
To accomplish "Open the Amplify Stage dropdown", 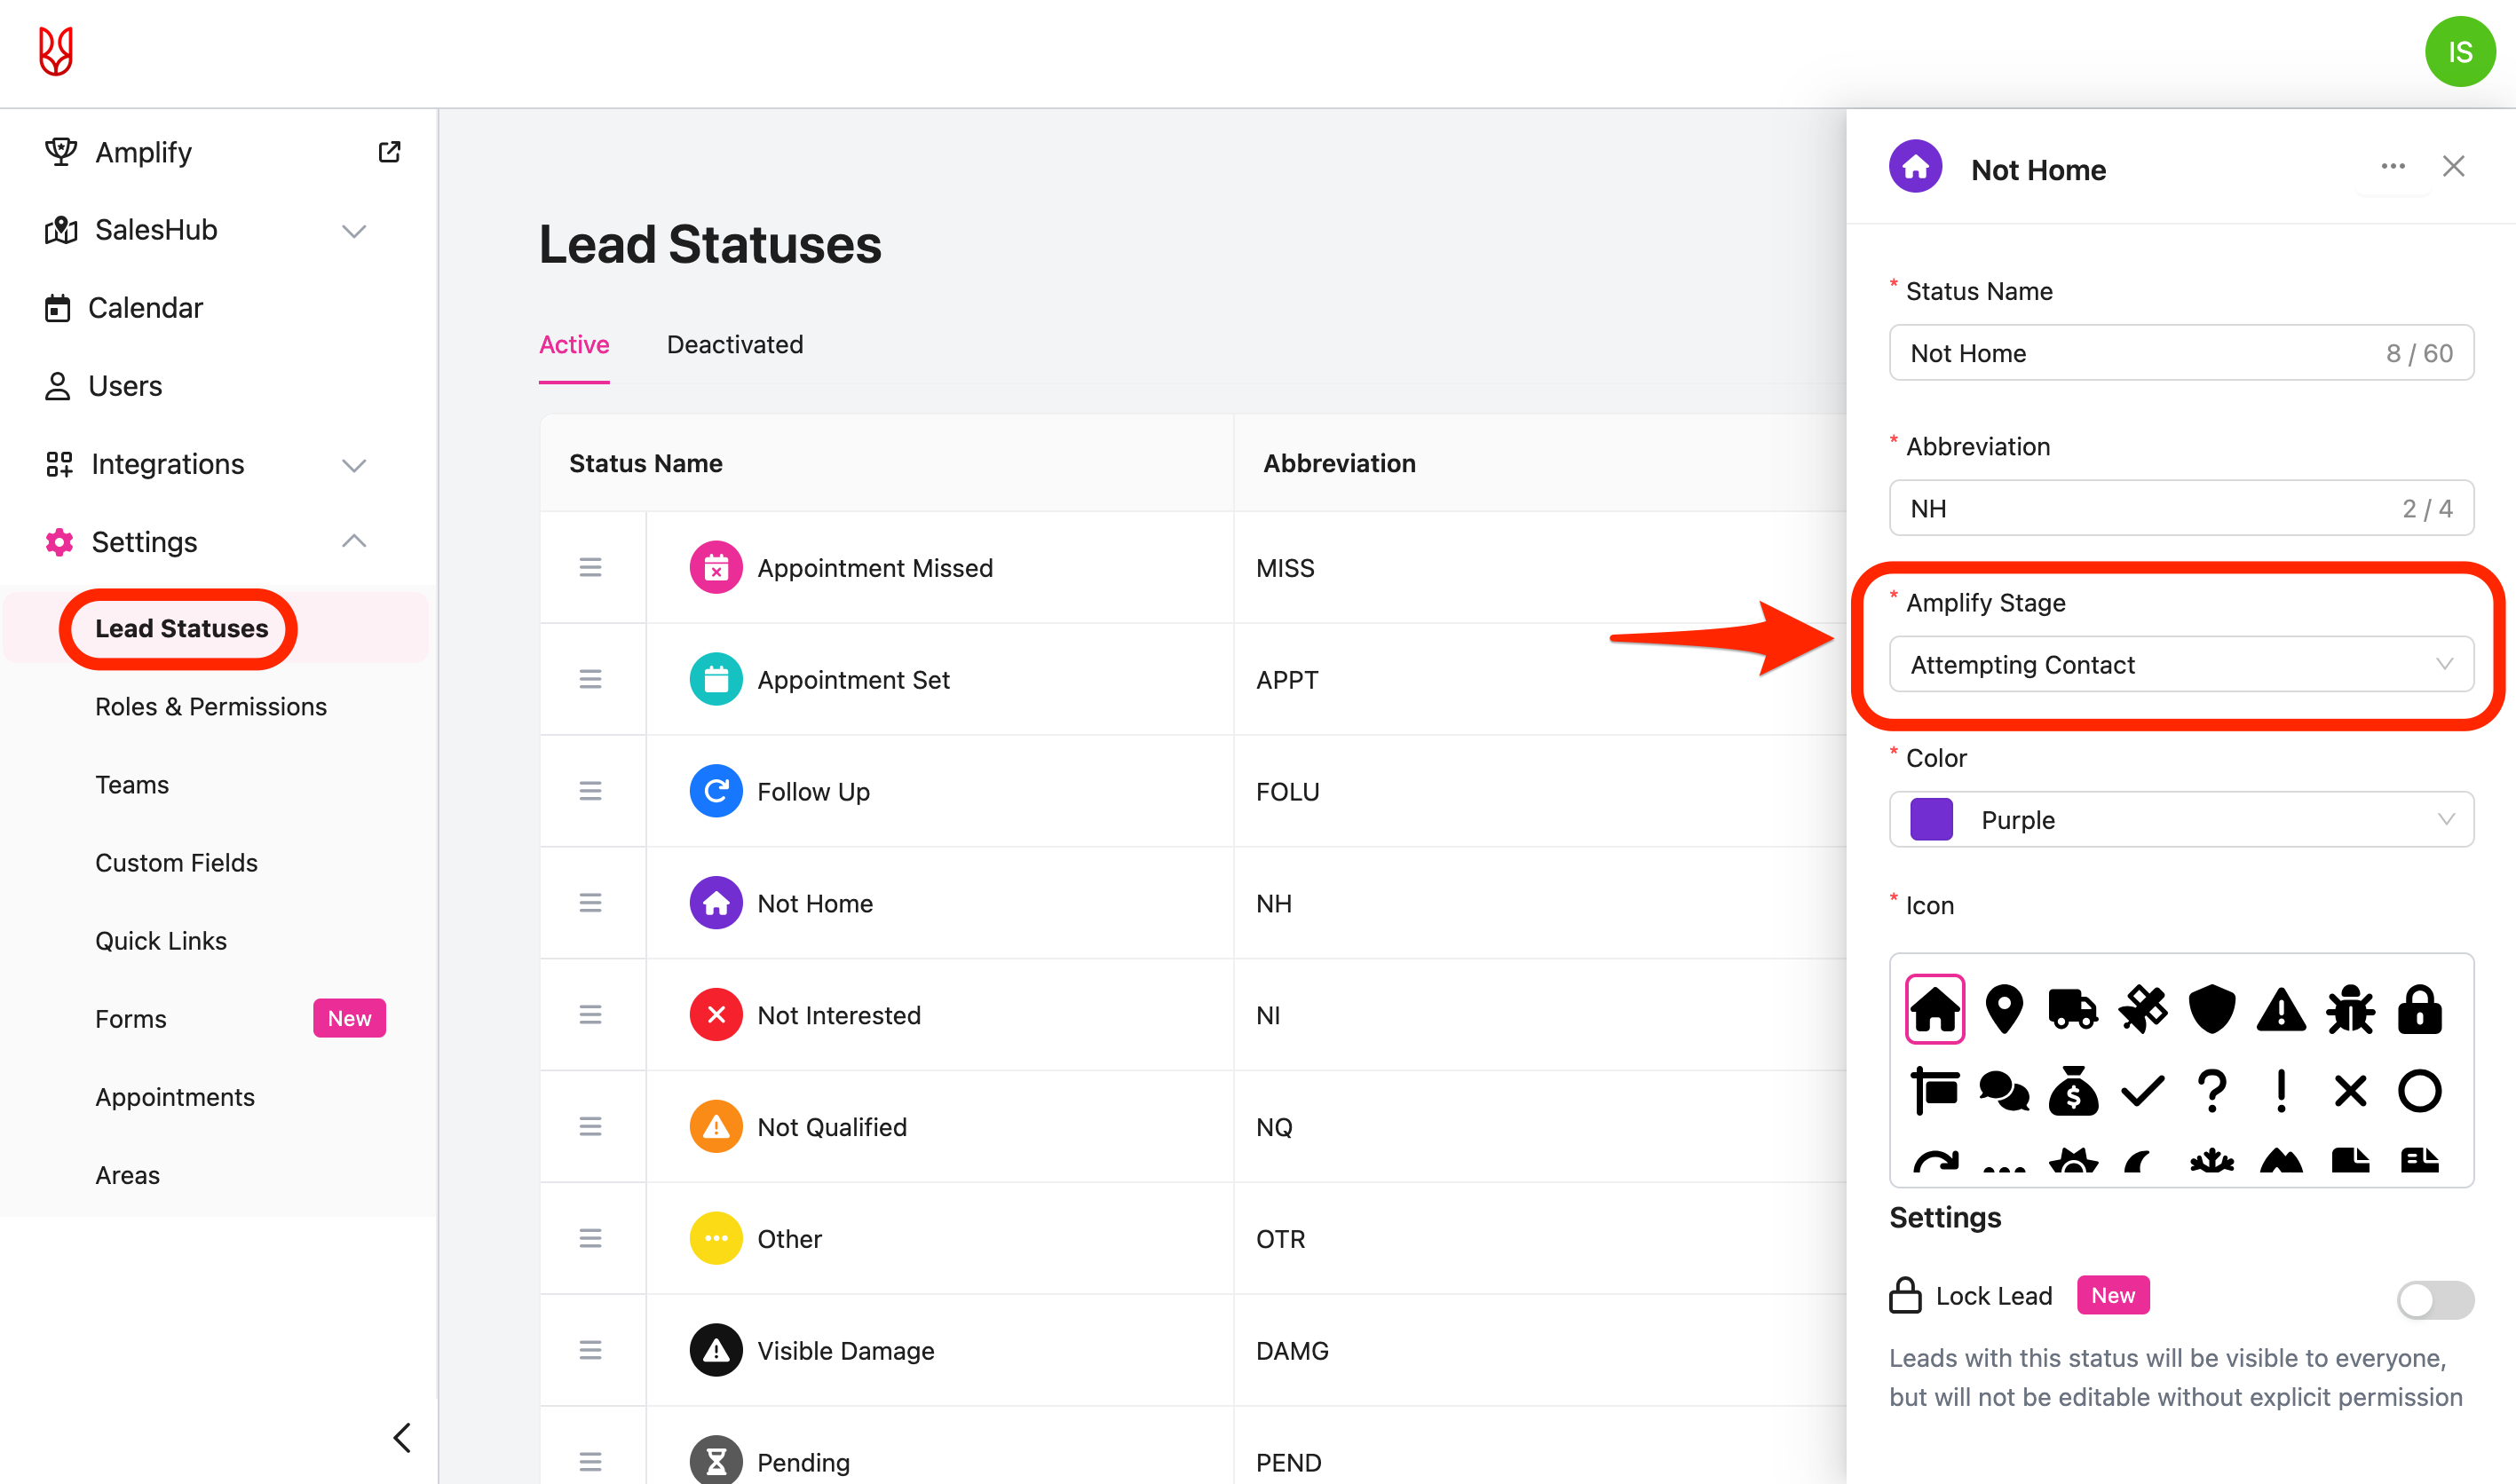I will pyautogui.click(x=2180, y=664).
